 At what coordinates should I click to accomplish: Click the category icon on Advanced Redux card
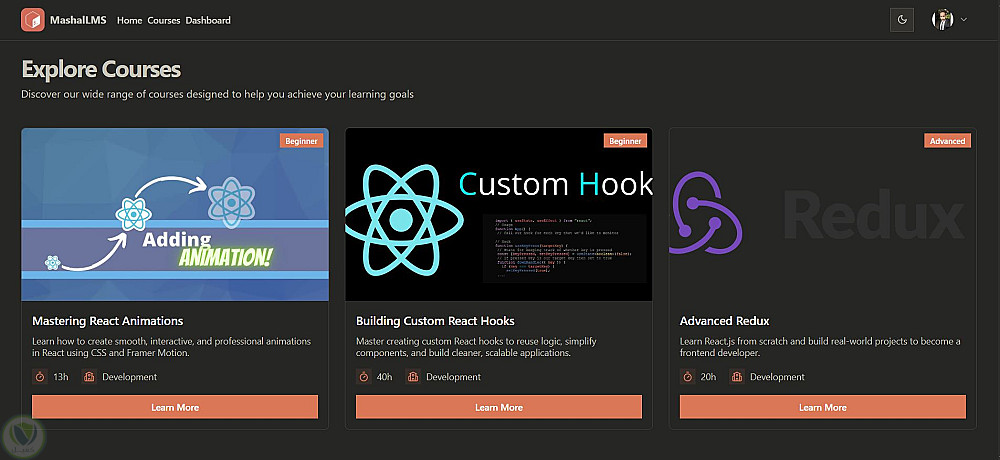tap(737, 377)
